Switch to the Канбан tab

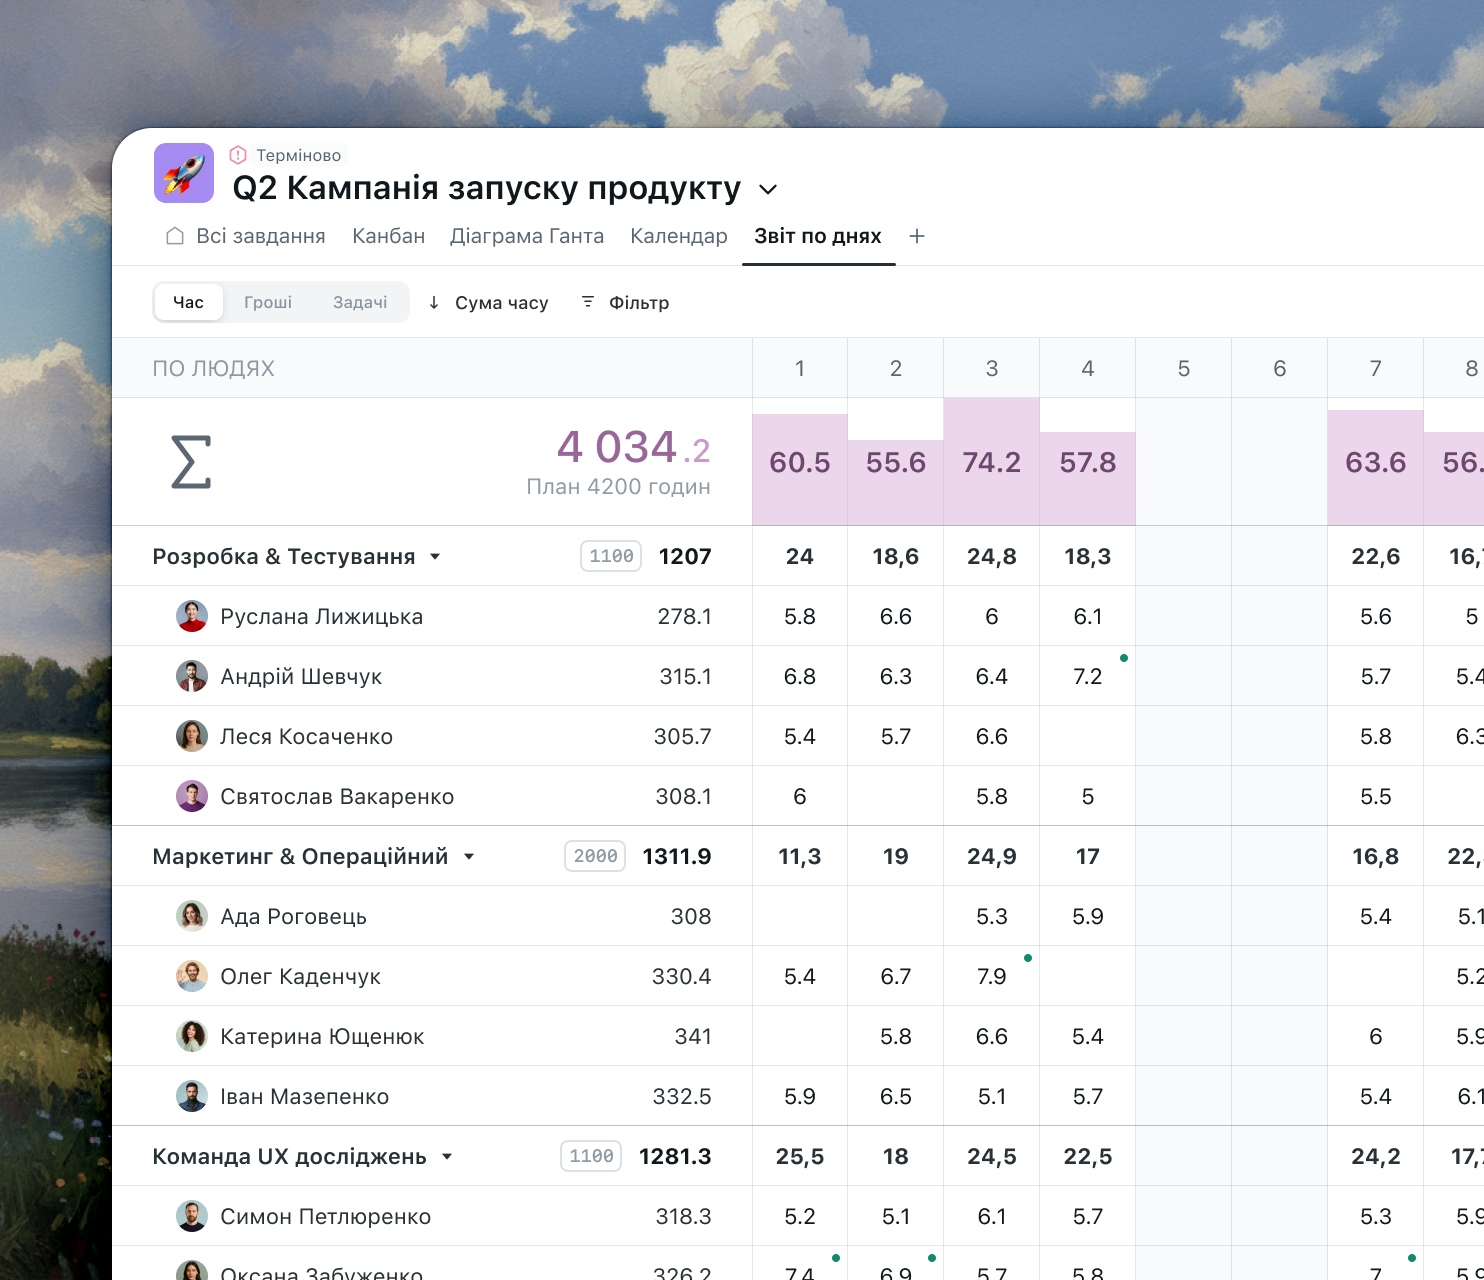(388, 236)
